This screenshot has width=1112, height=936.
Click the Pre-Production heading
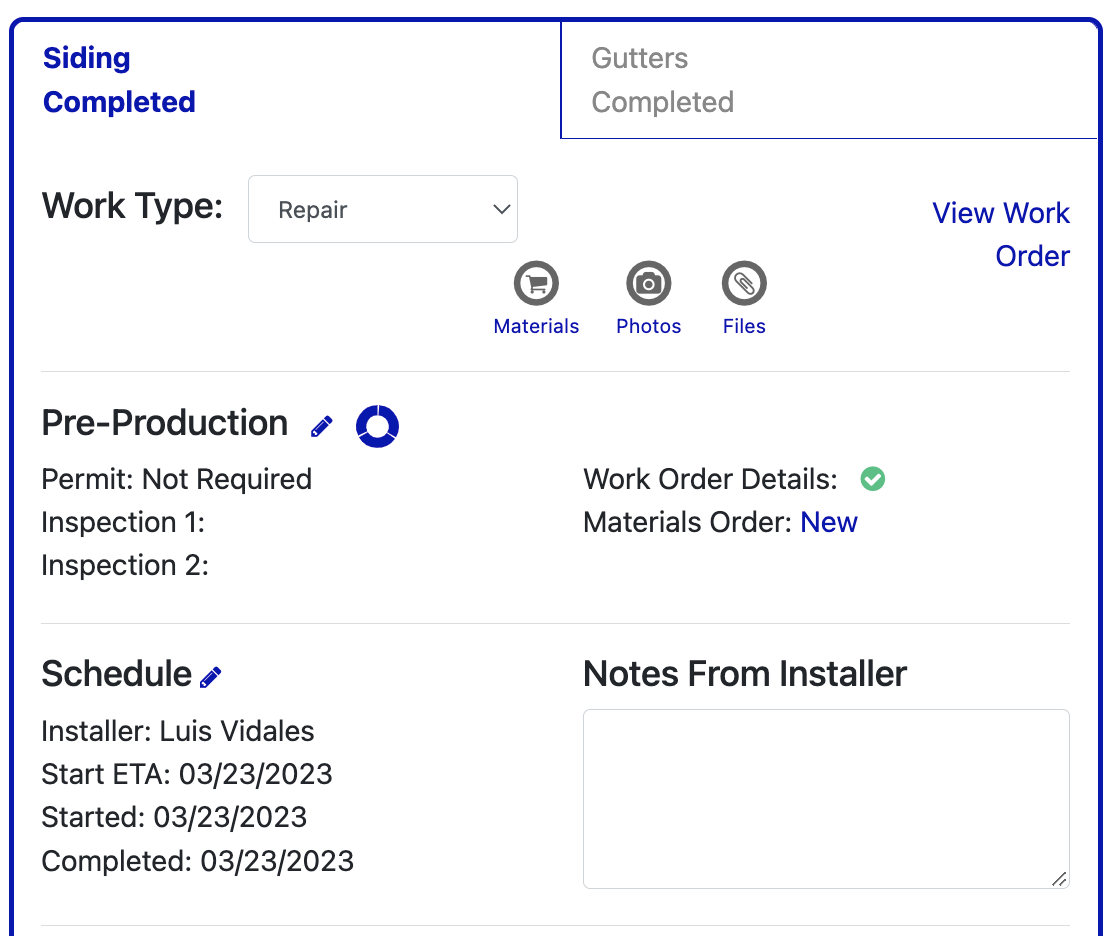tap(165, 423)
